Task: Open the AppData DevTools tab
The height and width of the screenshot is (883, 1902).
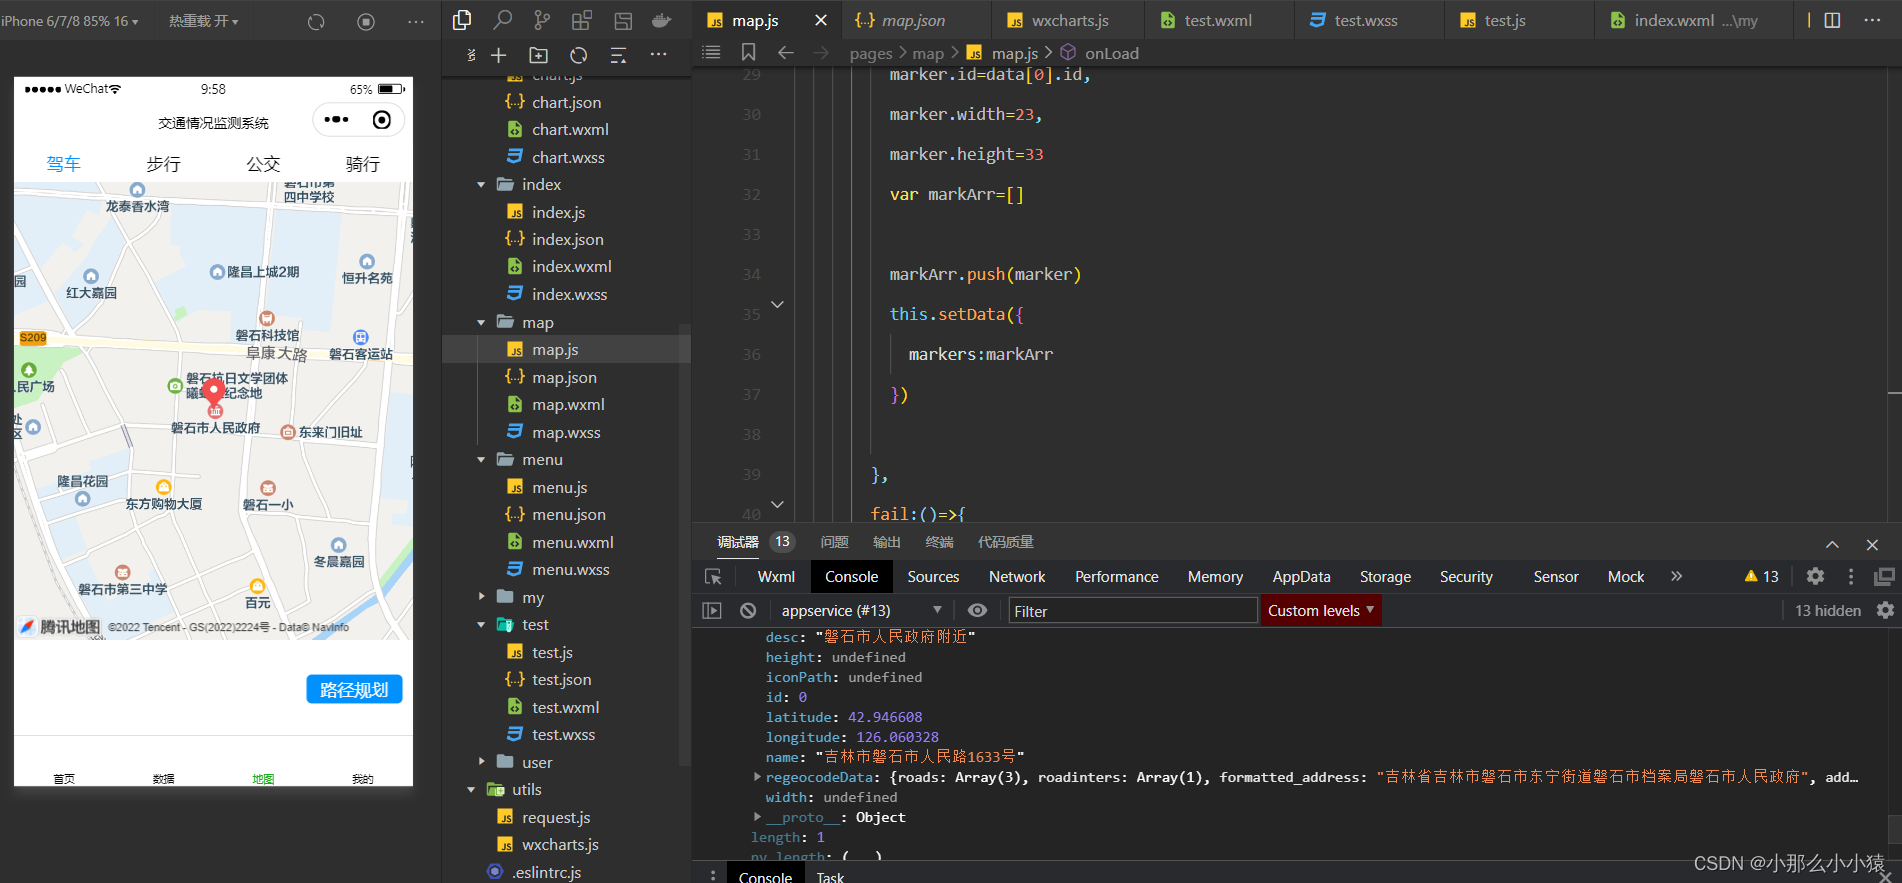Action: pyautogui.click(x=1301, y=576)
